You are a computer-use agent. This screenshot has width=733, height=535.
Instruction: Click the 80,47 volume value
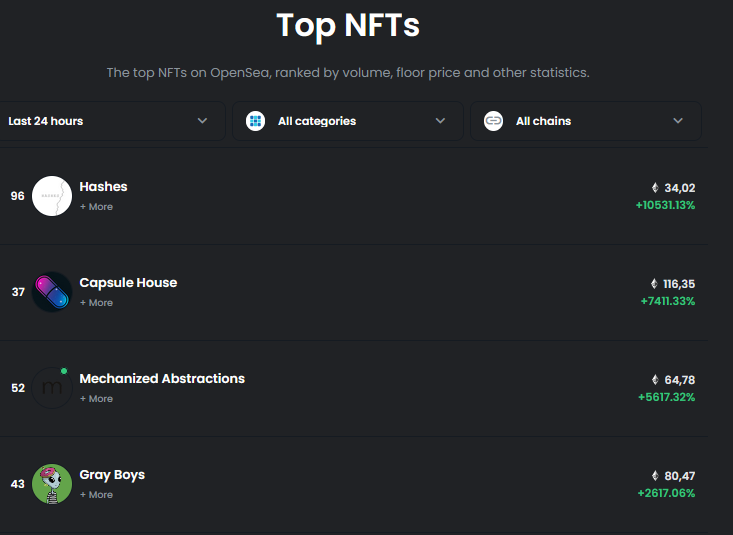[x=680, y=476]
